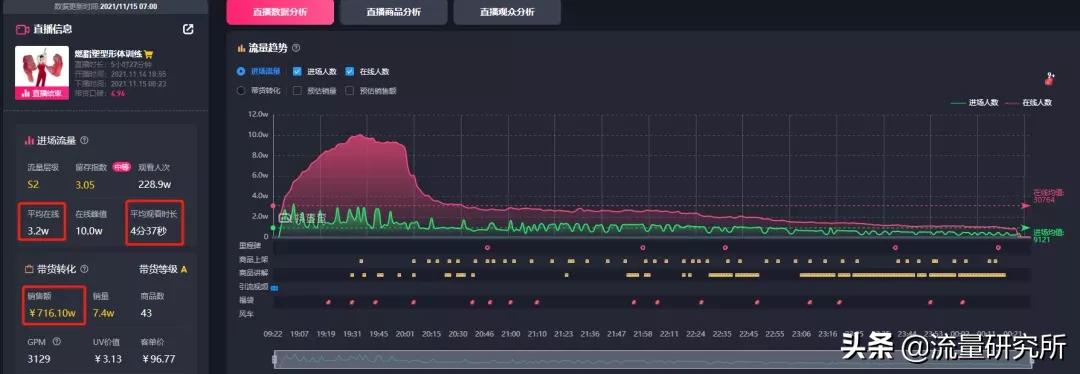Click the pink icon above the chart legend
The height and width of the screenshot is (374, 1080).
1050,79
